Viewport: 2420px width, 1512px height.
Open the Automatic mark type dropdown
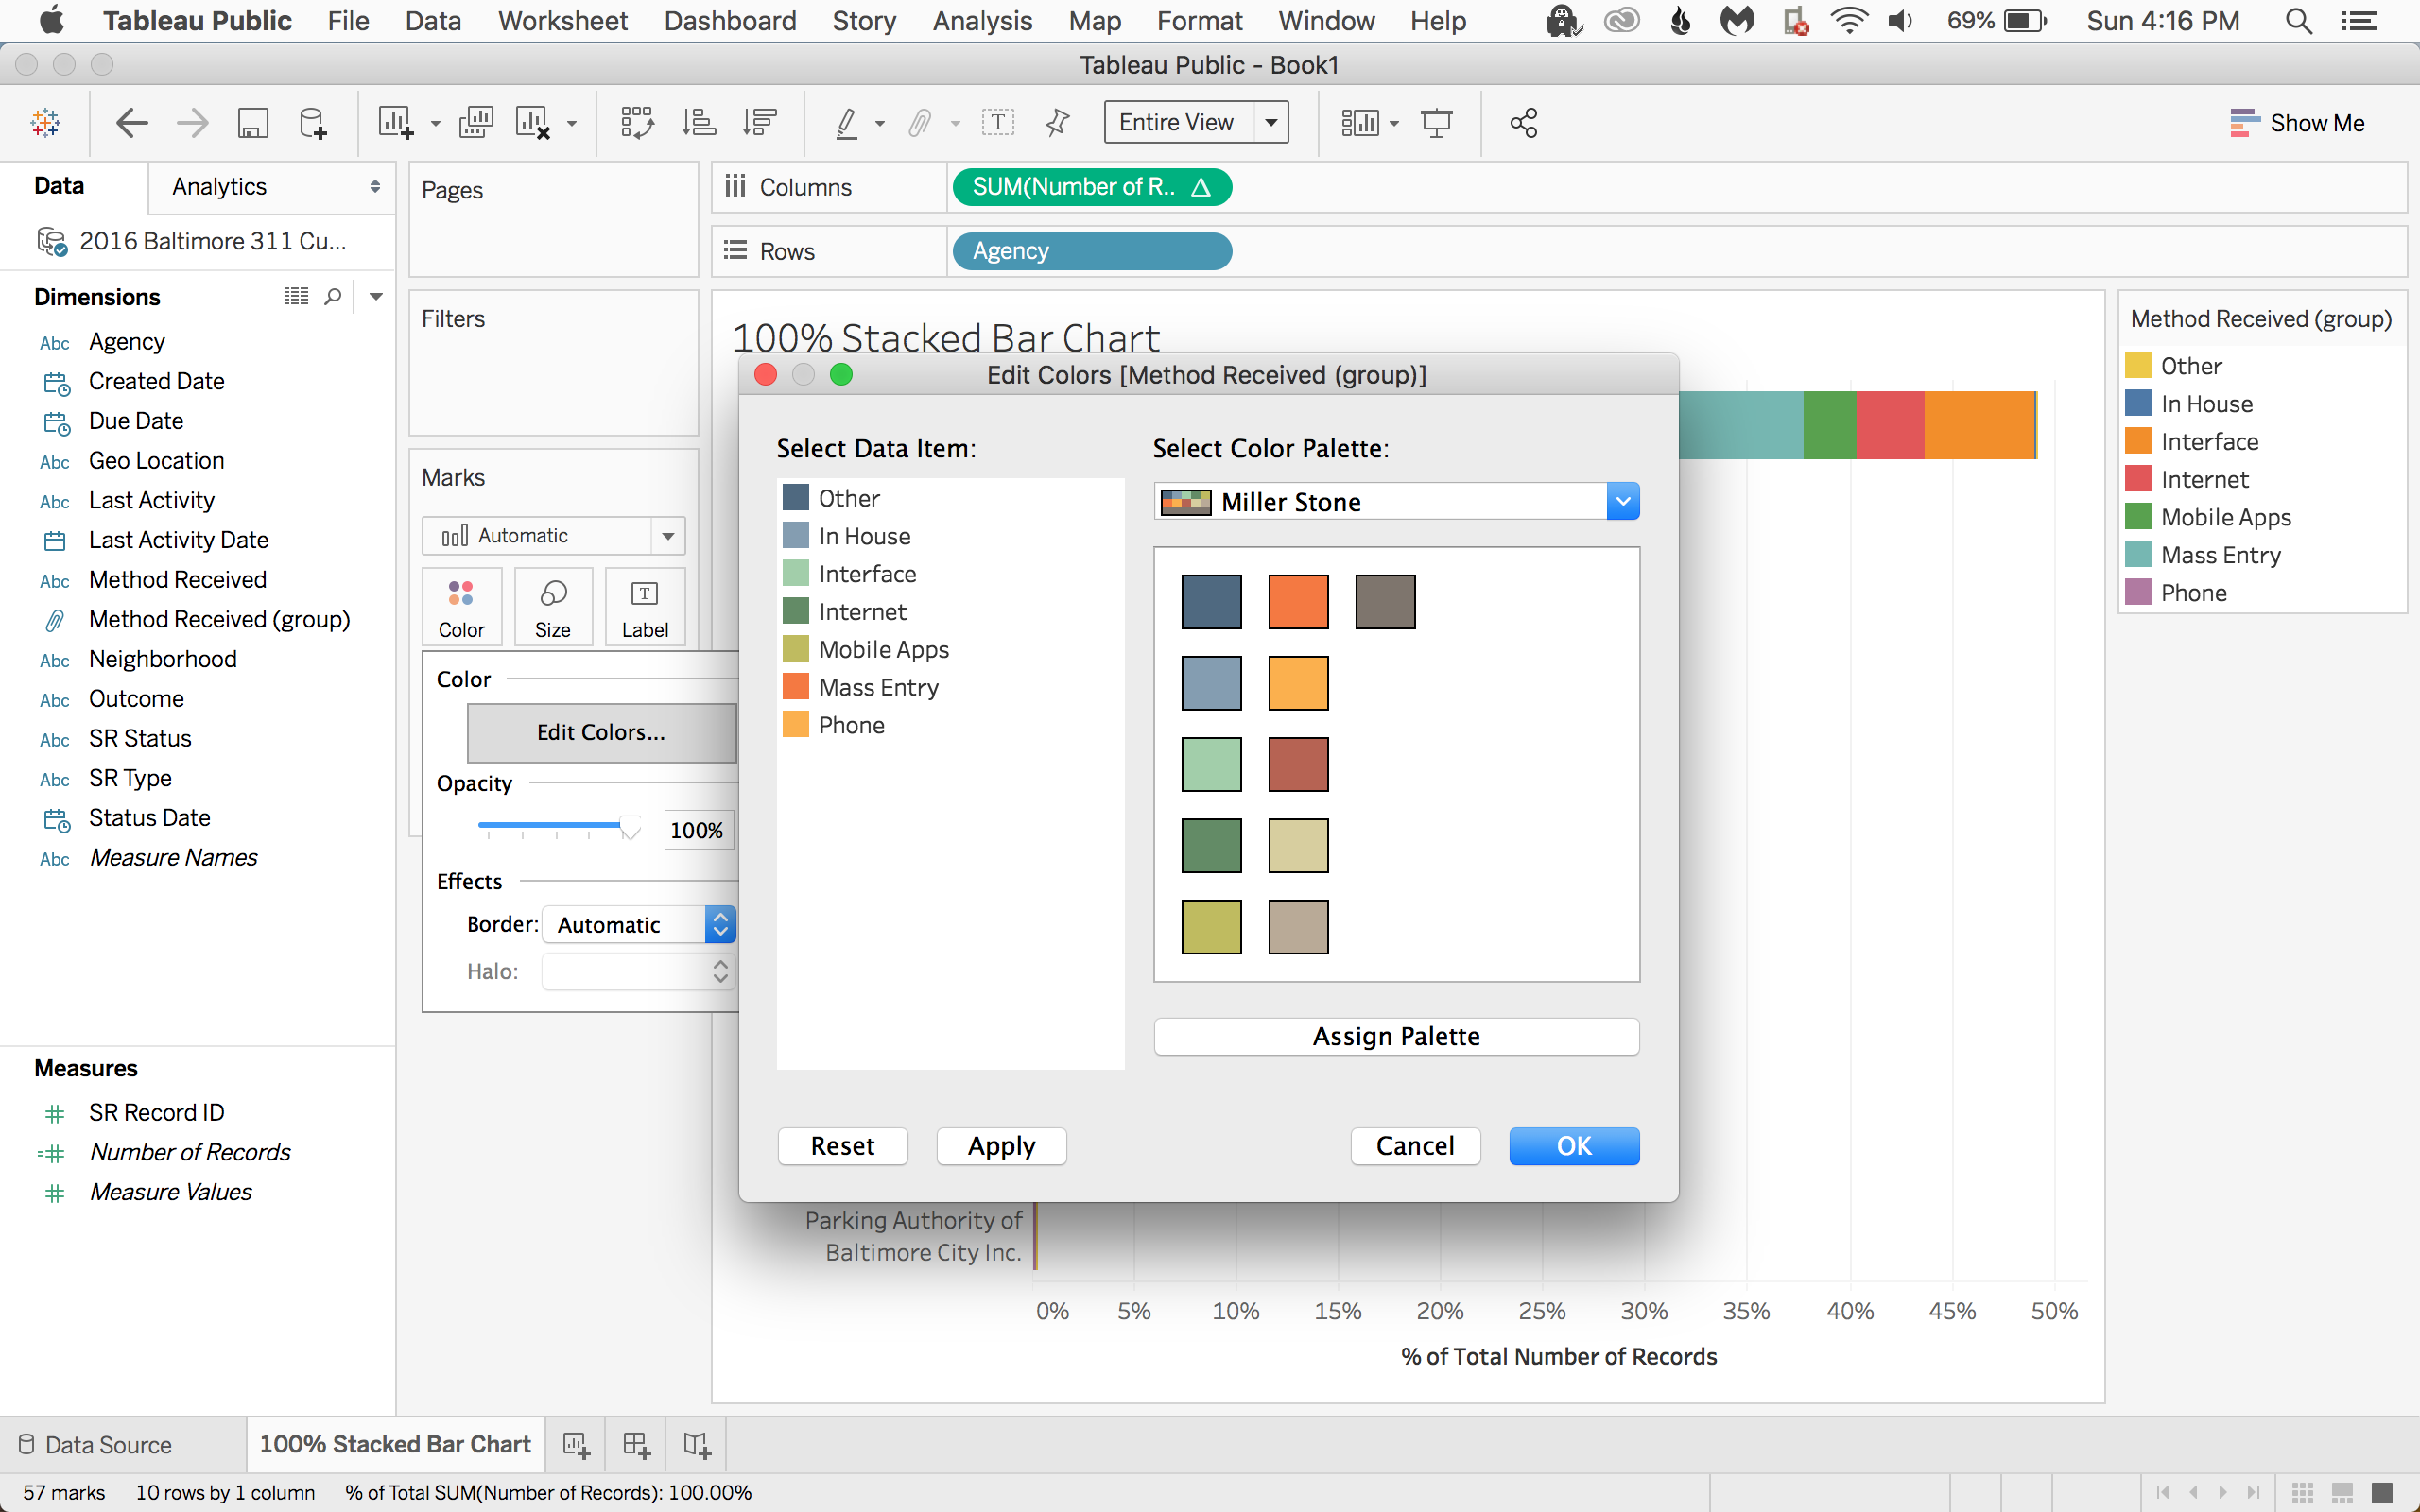coord(668,536)
